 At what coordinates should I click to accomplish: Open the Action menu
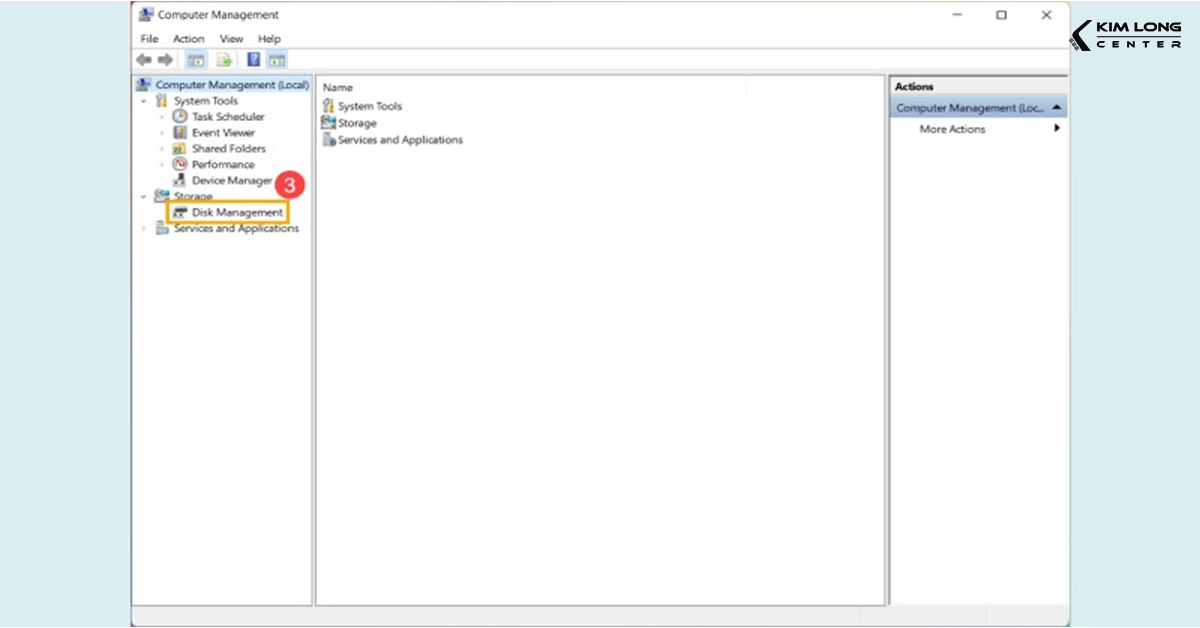point(188,39)
